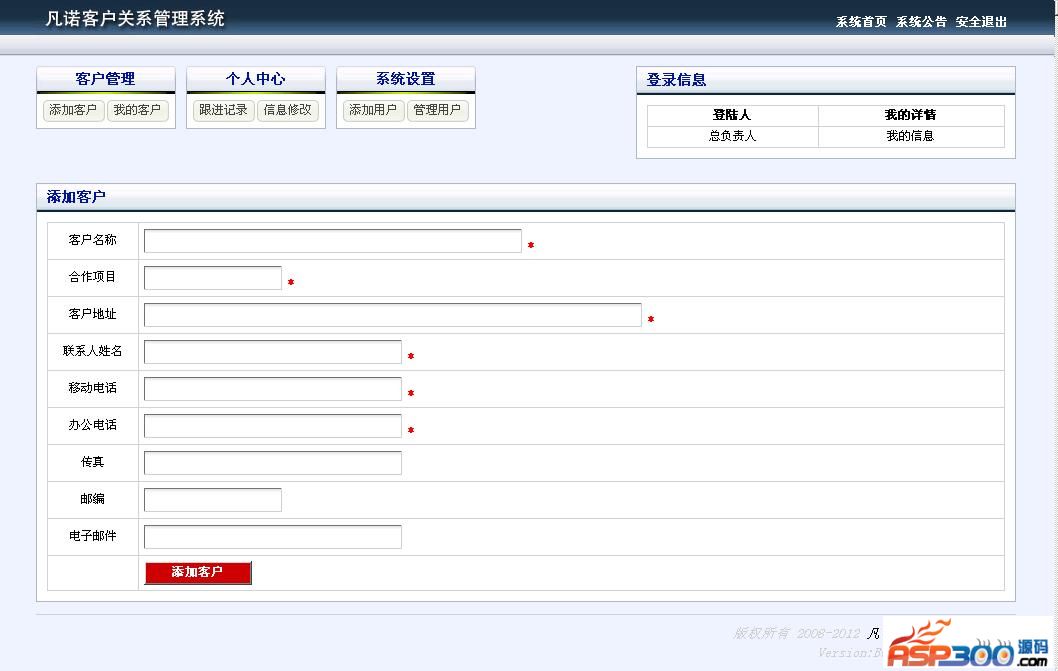Open 跟进记录 under 个人中心
This screenshot has height=671, width=1058.
point(223,110)
